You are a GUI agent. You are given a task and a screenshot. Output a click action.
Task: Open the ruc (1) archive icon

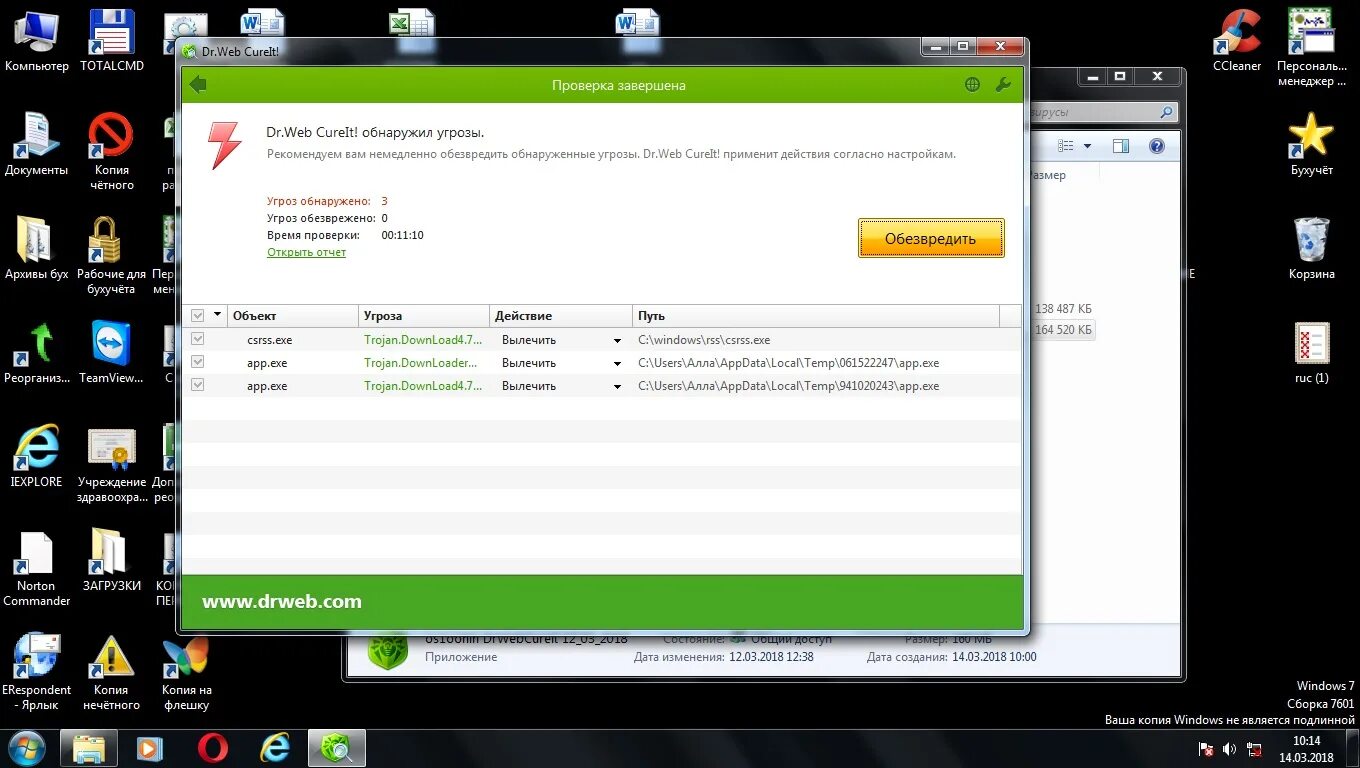[1311, 353]
